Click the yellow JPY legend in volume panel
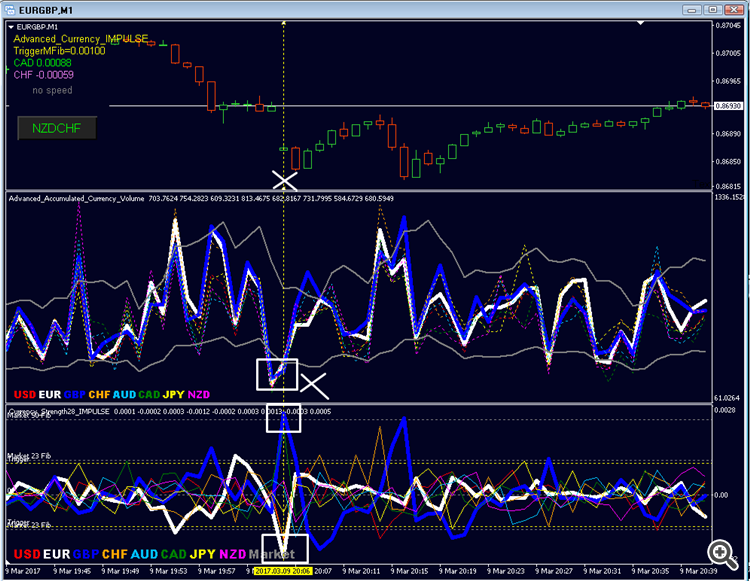Viewport: 750px width, 581px height. [174, 395]
